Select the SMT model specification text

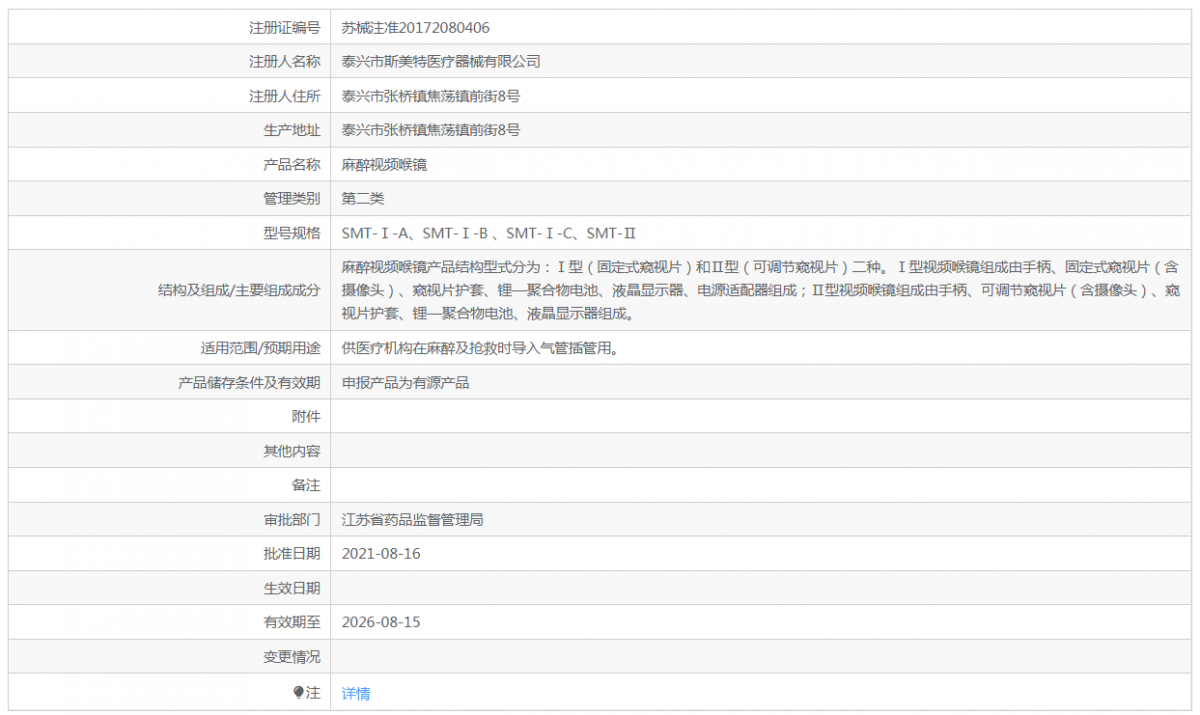click(x=489, y=233)
